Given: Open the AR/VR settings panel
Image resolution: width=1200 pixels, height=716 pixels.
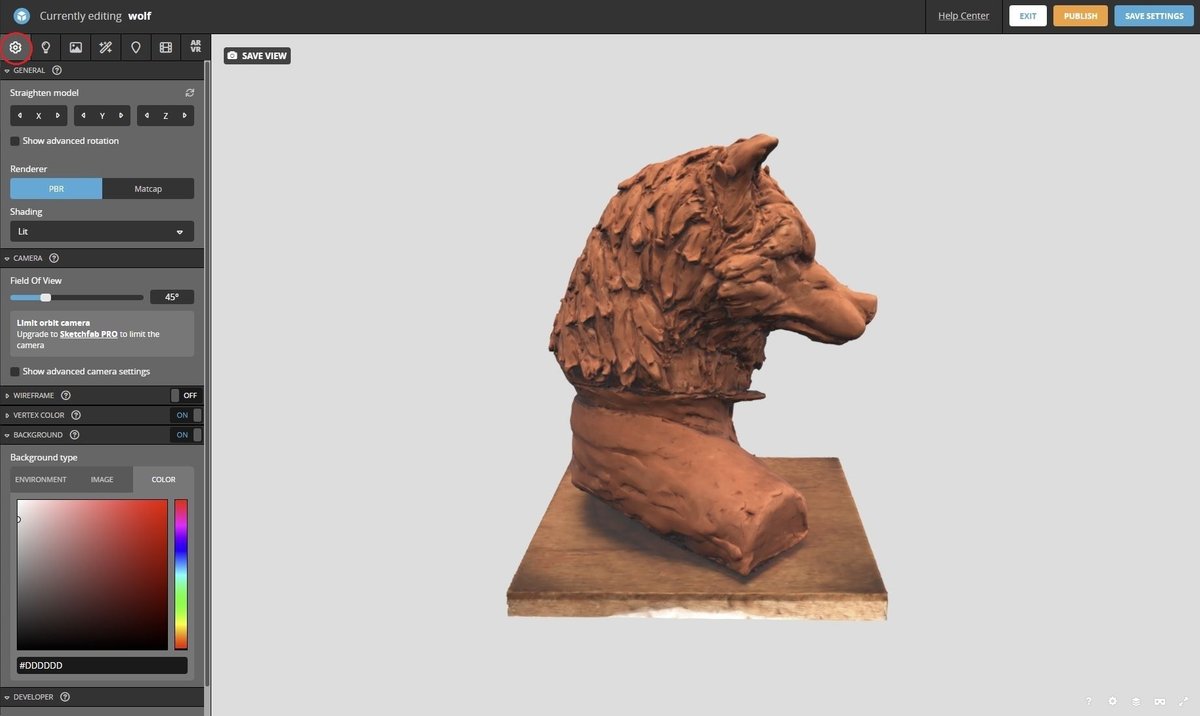Looking at the screenshot, I should pos(195,46).
